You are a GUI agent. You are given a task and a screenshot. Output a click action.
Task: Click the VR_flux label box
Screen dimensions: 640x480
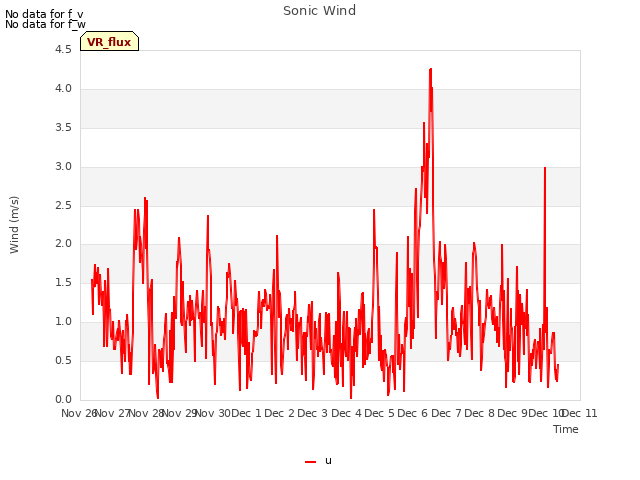click(x=109, y=41)
